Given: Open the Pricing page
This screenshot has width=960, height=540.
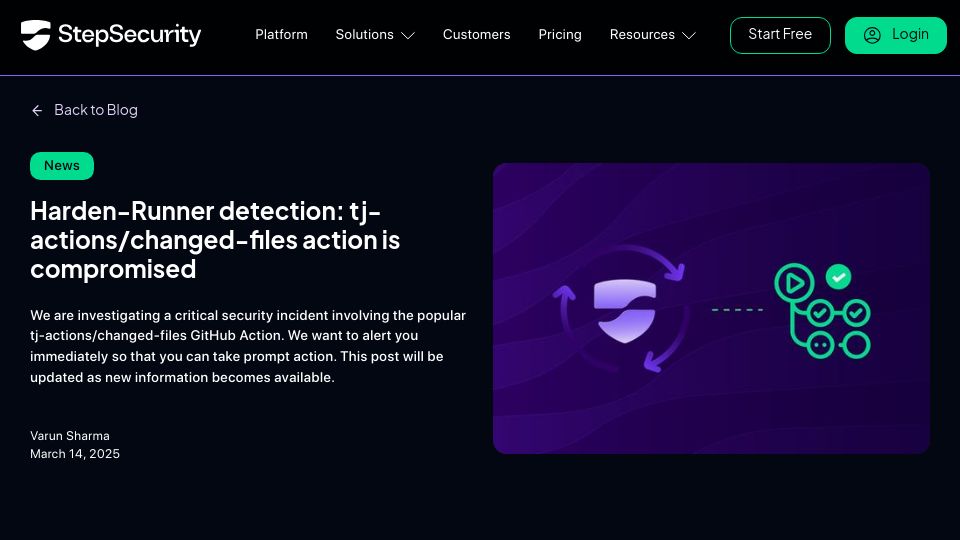Looking at the screenshot, I should 560,35.
